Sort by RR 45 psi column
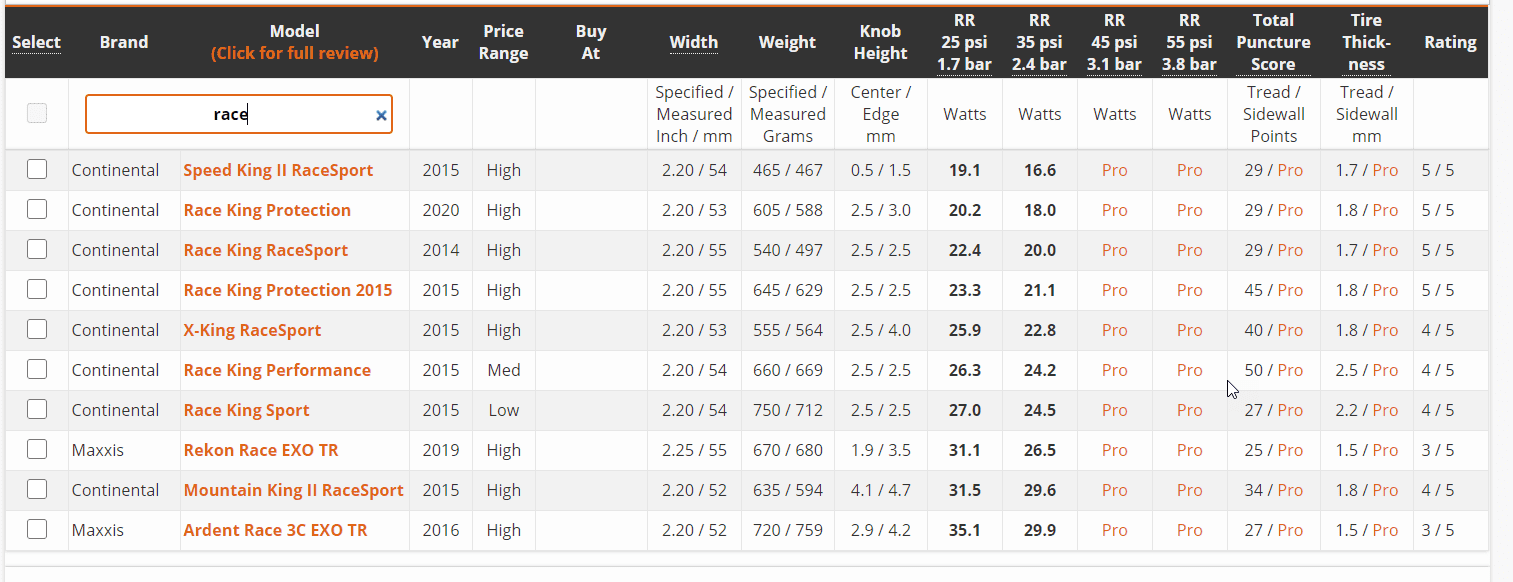This screenshot has width=1513, height=582. coord(1114,42)
